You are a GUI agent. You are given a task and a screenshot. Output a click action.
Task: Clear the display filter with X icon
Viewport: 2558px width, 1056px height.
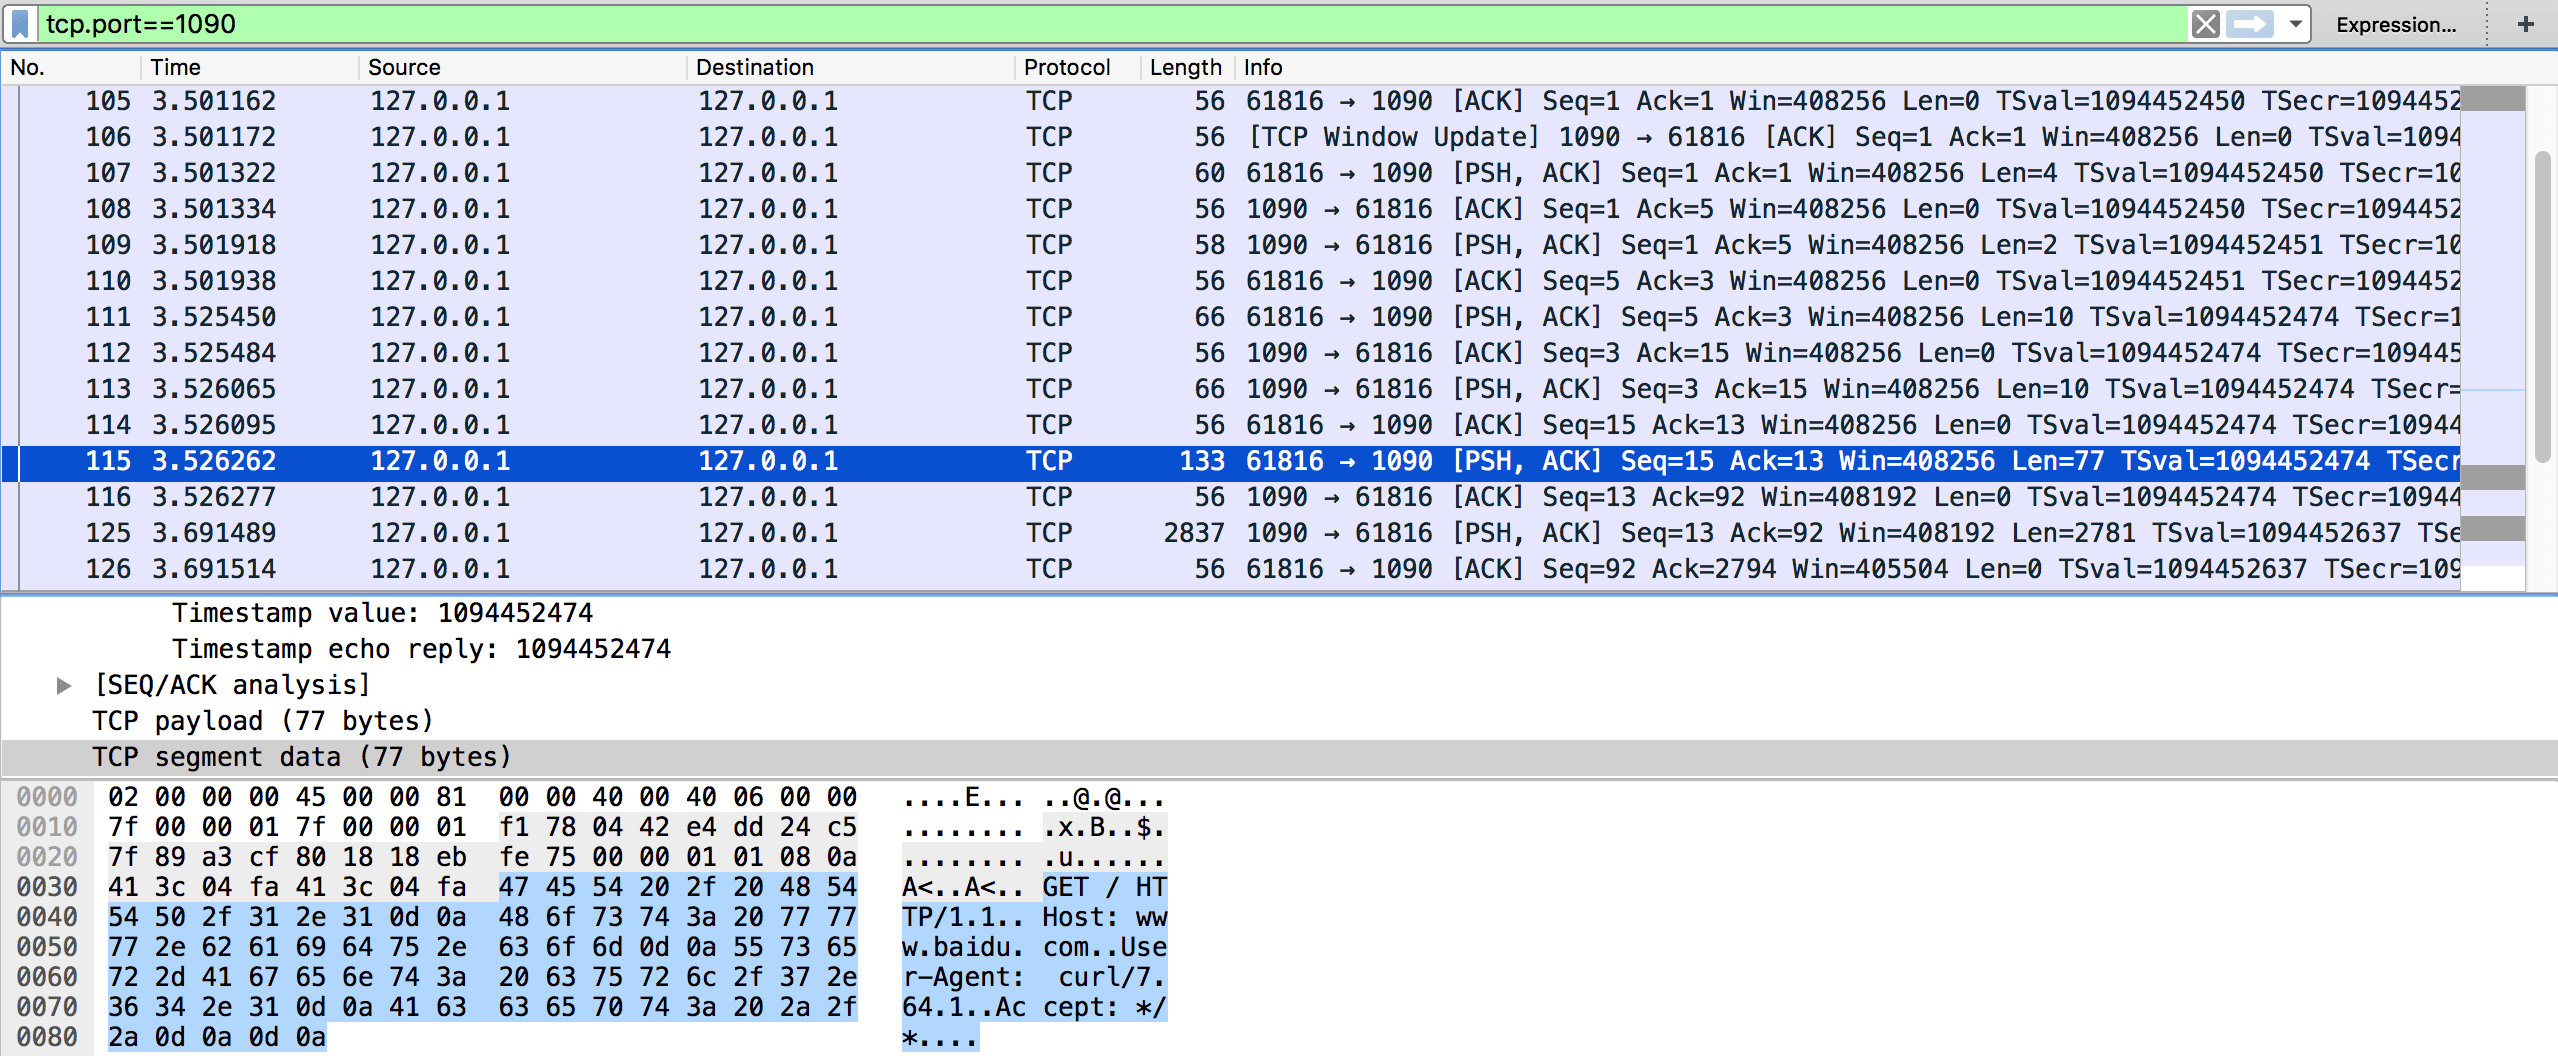point(2205,24)
